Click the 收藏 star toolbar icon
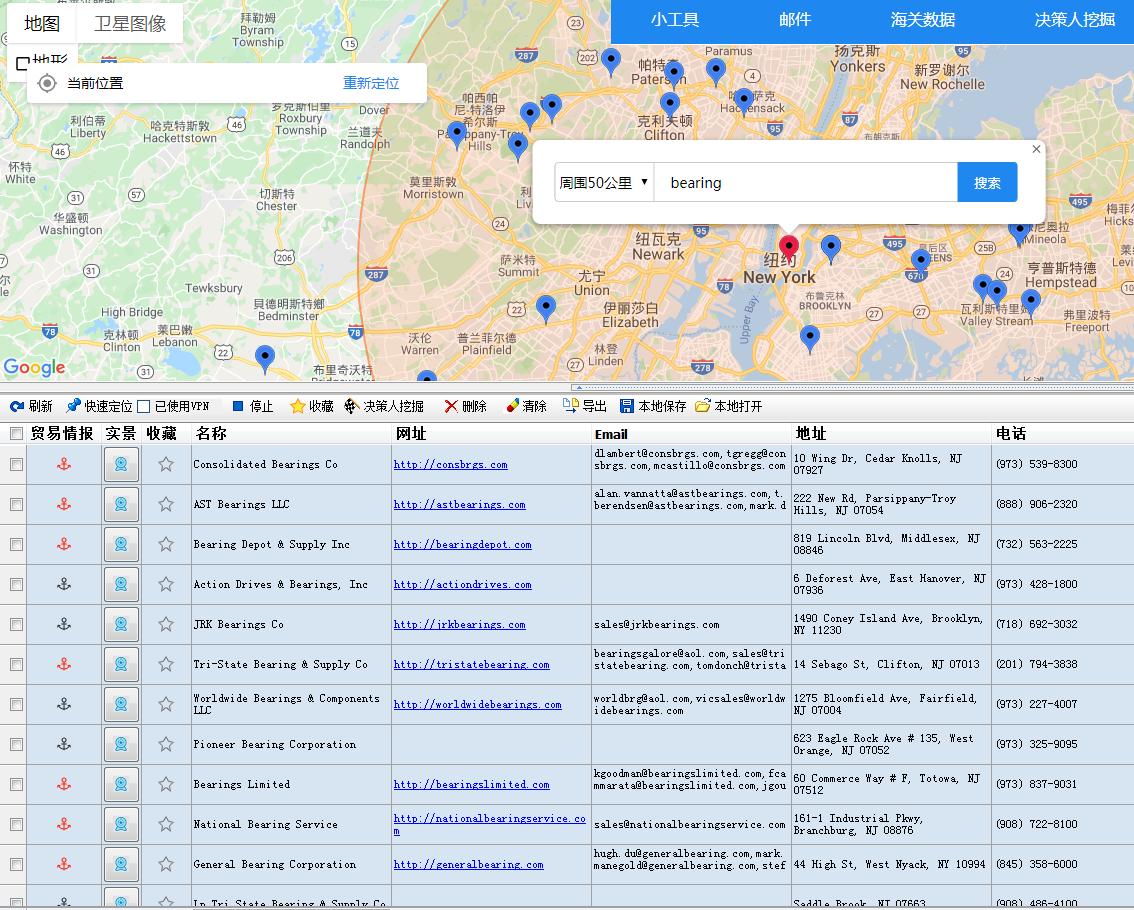 click(297, 407)
